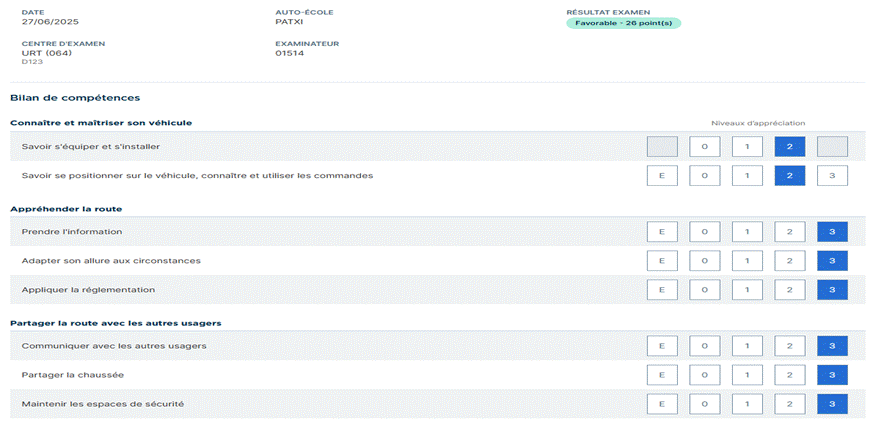The width and height of the screenshot is (870, 434).
Task: Choose level E for Savoir se positionner row
Action: 661,176
